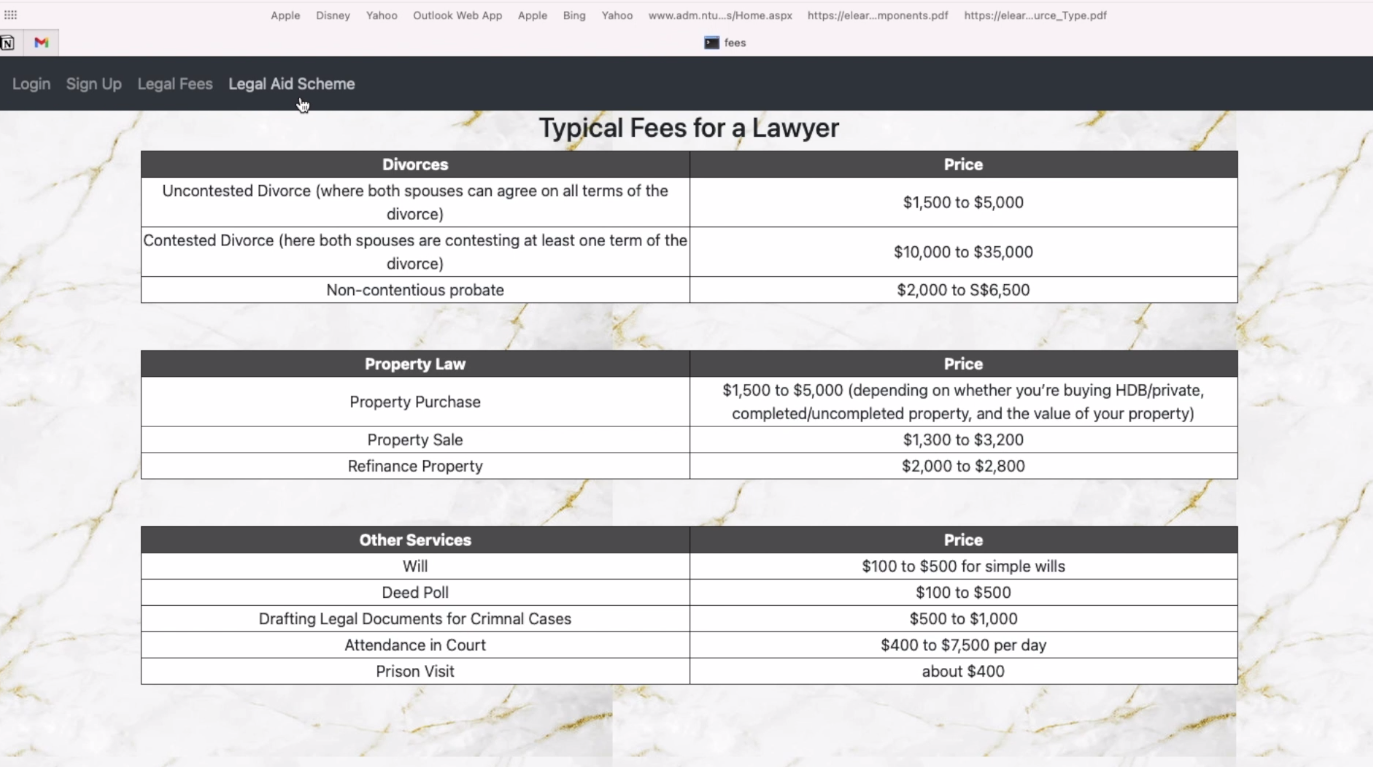This screenshot has width=1373, height=767.
Task: Open the Bing bookmark
Action: click(574, 15)
